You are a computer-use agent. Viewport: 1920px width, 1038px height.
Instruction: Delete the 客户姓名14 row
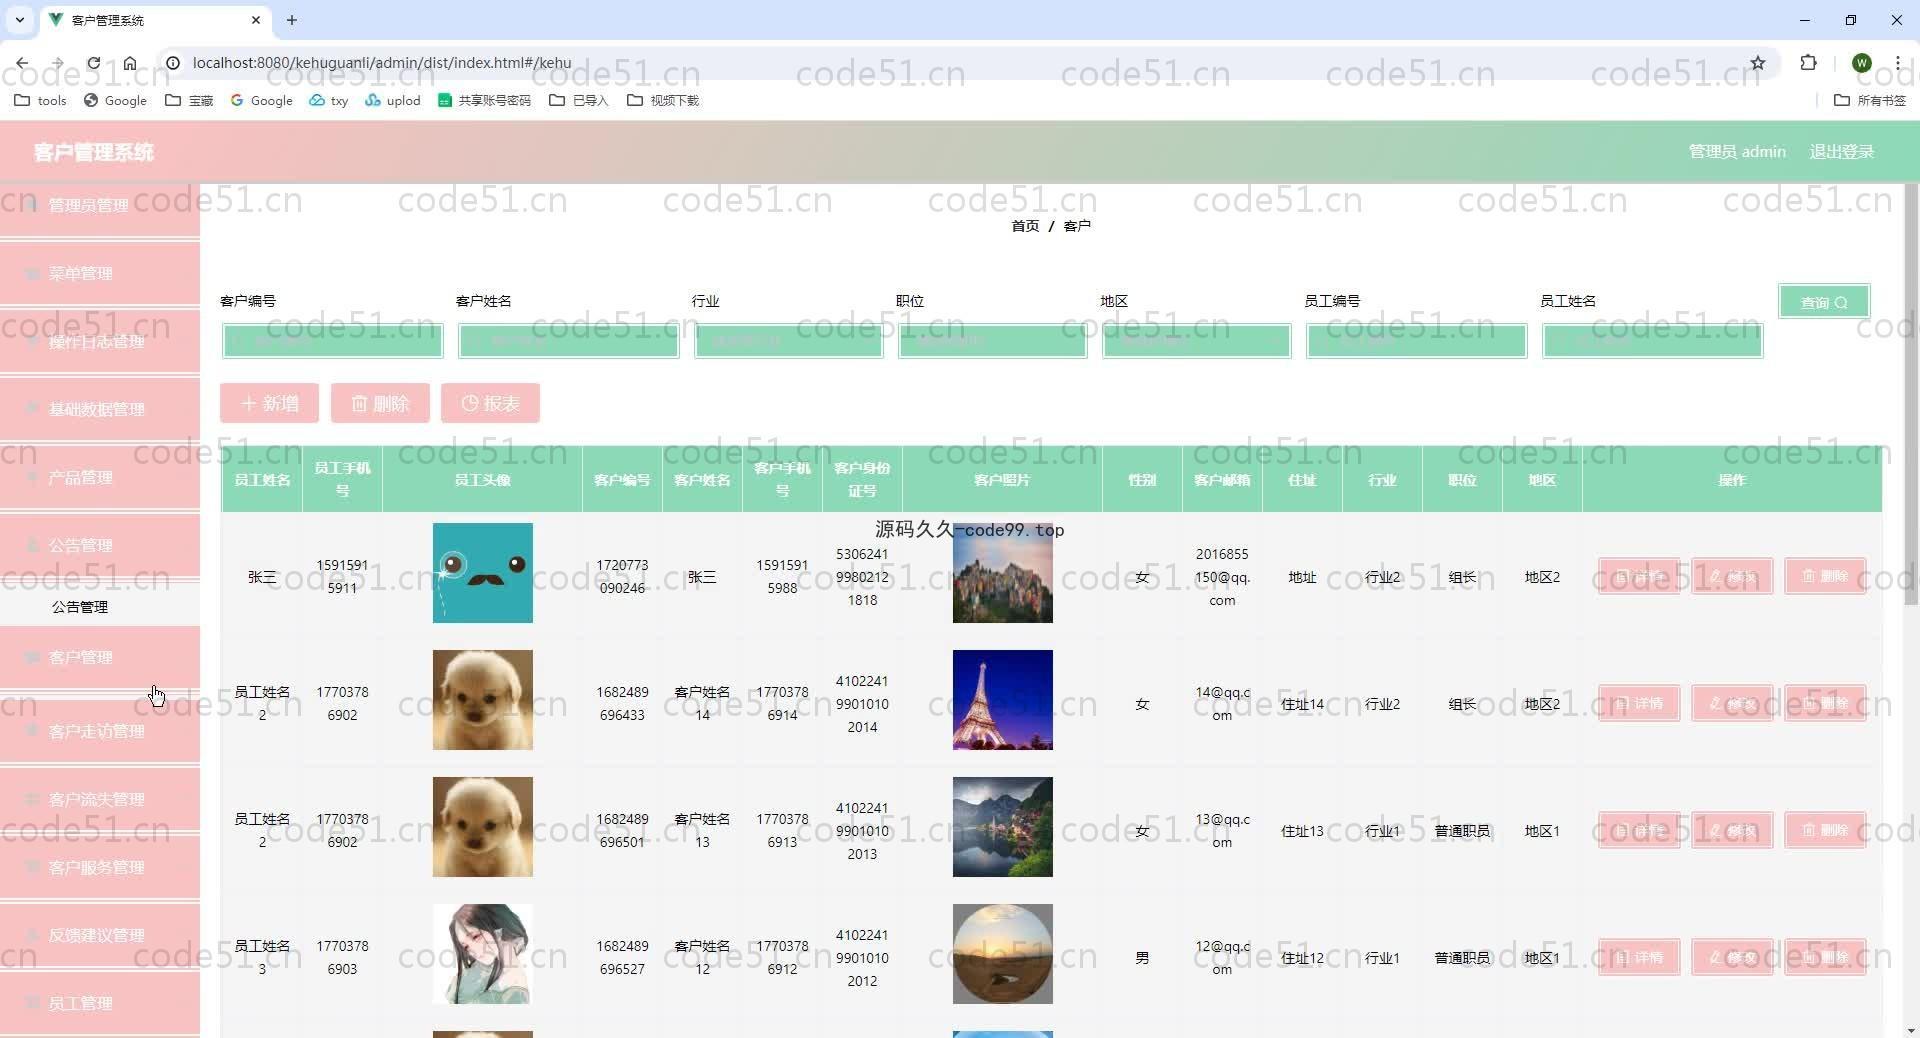[x=1825, y=703]
